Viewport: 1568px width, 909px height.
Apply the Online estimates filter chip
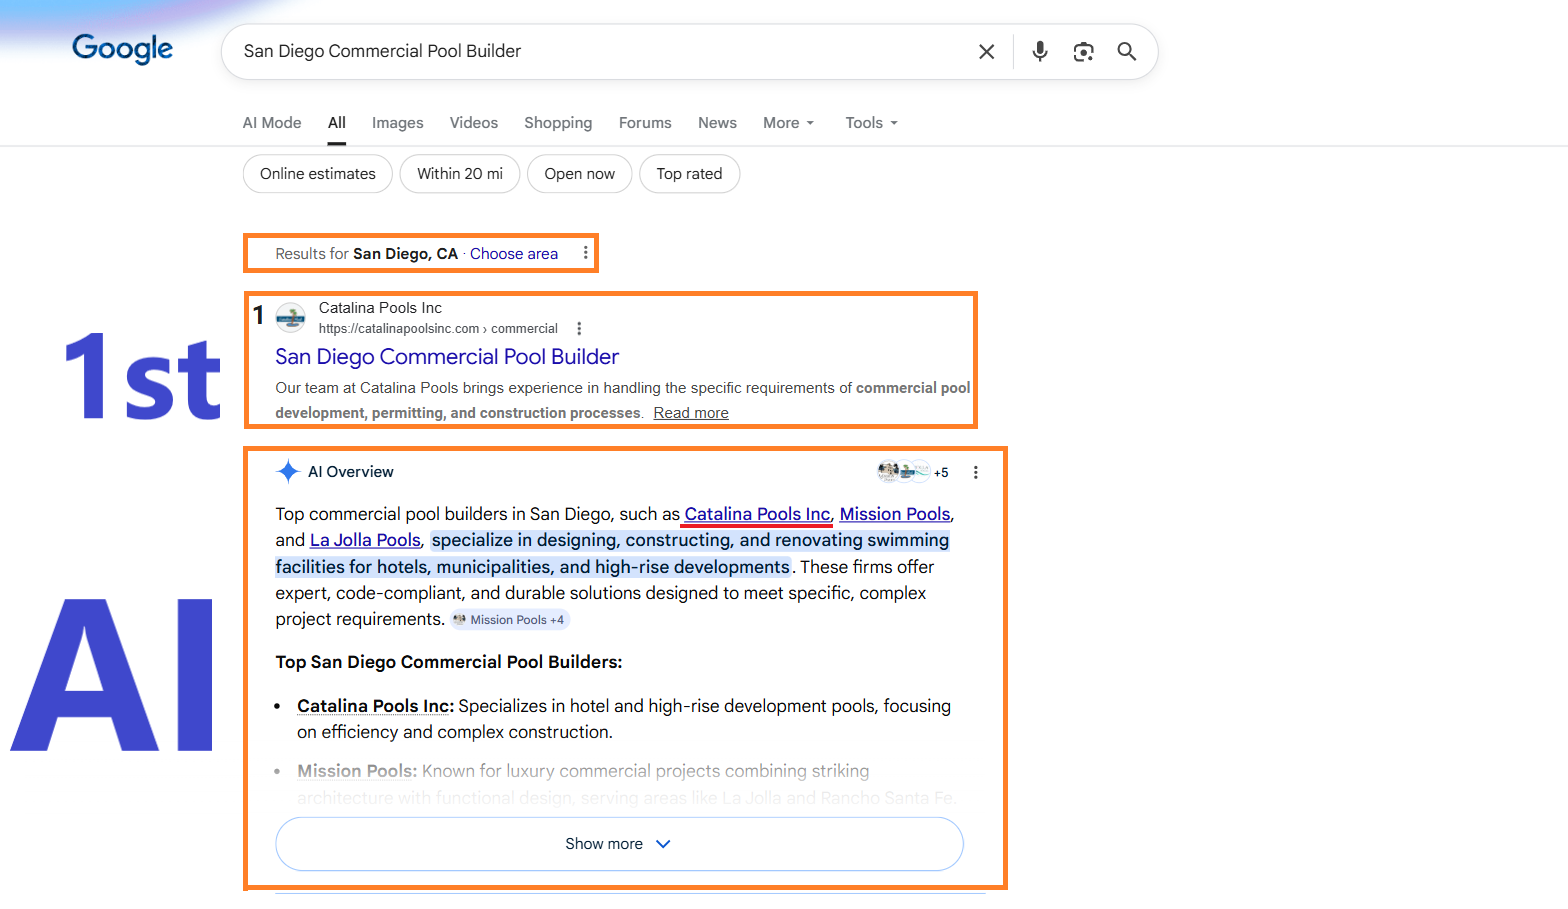click(318, 174)
